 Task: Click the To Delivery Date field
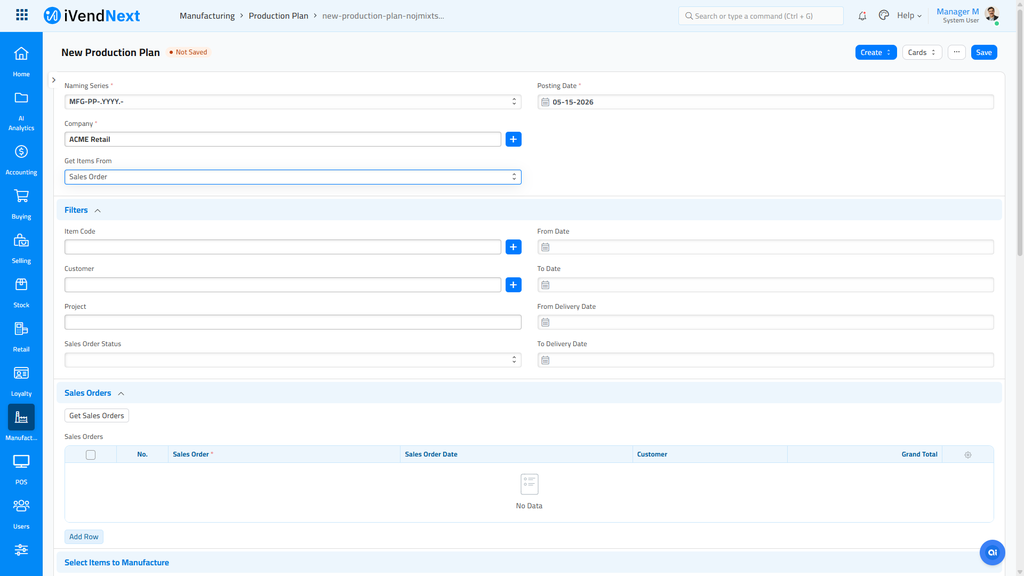pyautogui.click(x=765, y=360)
